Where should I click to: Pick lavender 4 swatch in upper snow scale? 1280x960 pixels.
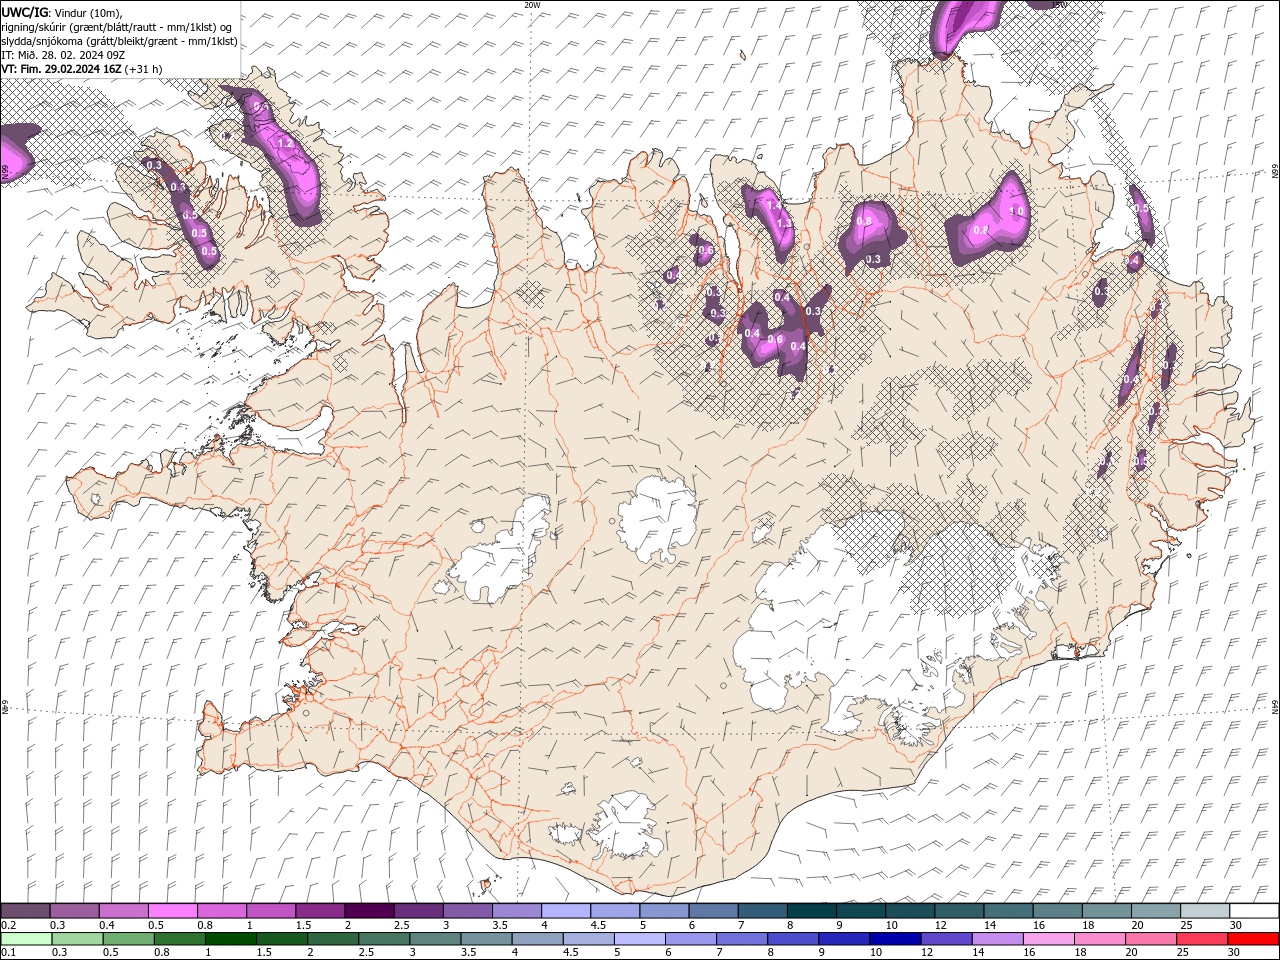(x=566, y=911)
